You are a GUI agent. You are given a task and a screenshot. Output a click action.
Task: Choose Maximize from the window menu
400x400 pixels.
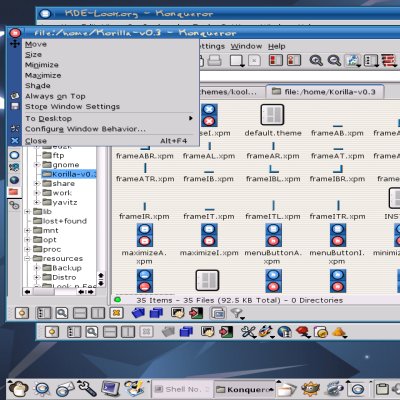(x=111, y=75)
